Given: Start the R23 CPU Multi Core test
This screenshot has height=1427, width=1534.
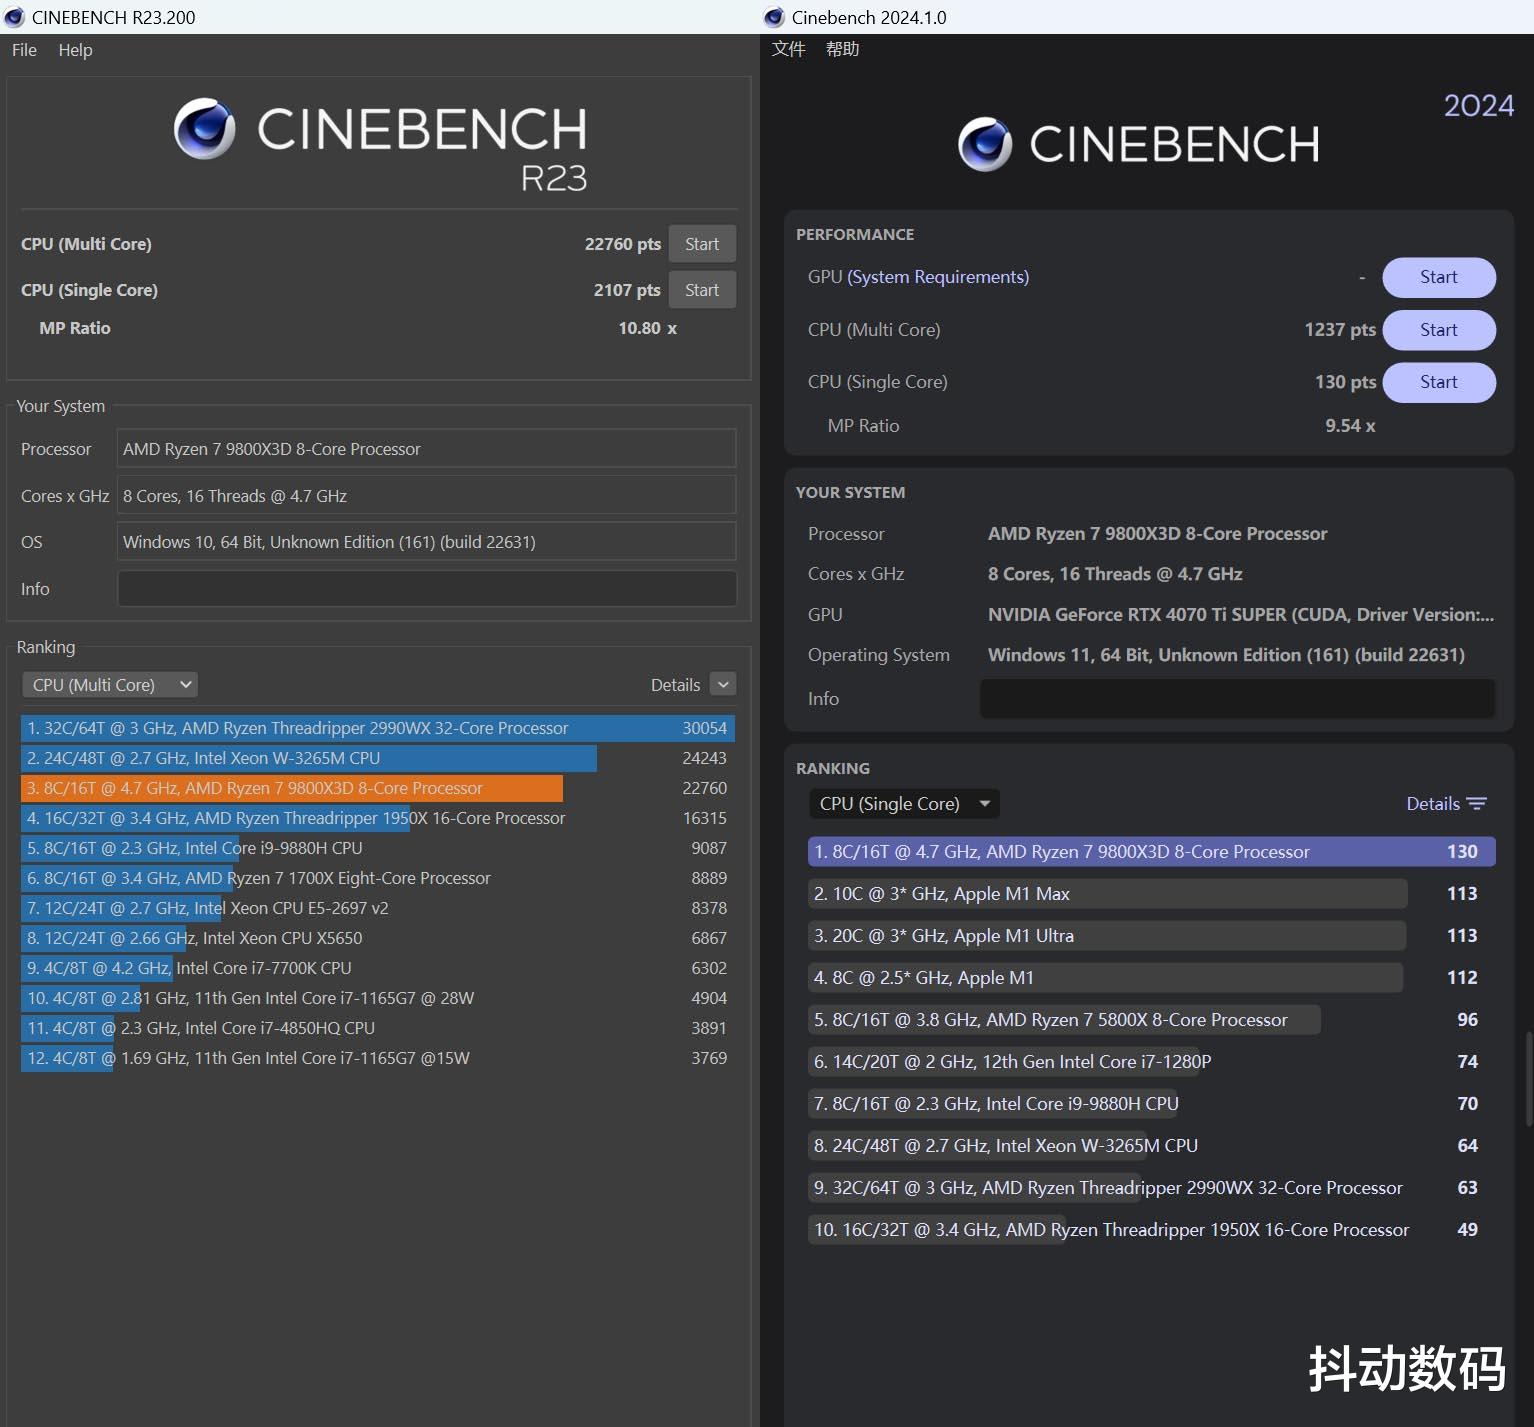Looking at the screenshot, I should (x=702, y=244).
